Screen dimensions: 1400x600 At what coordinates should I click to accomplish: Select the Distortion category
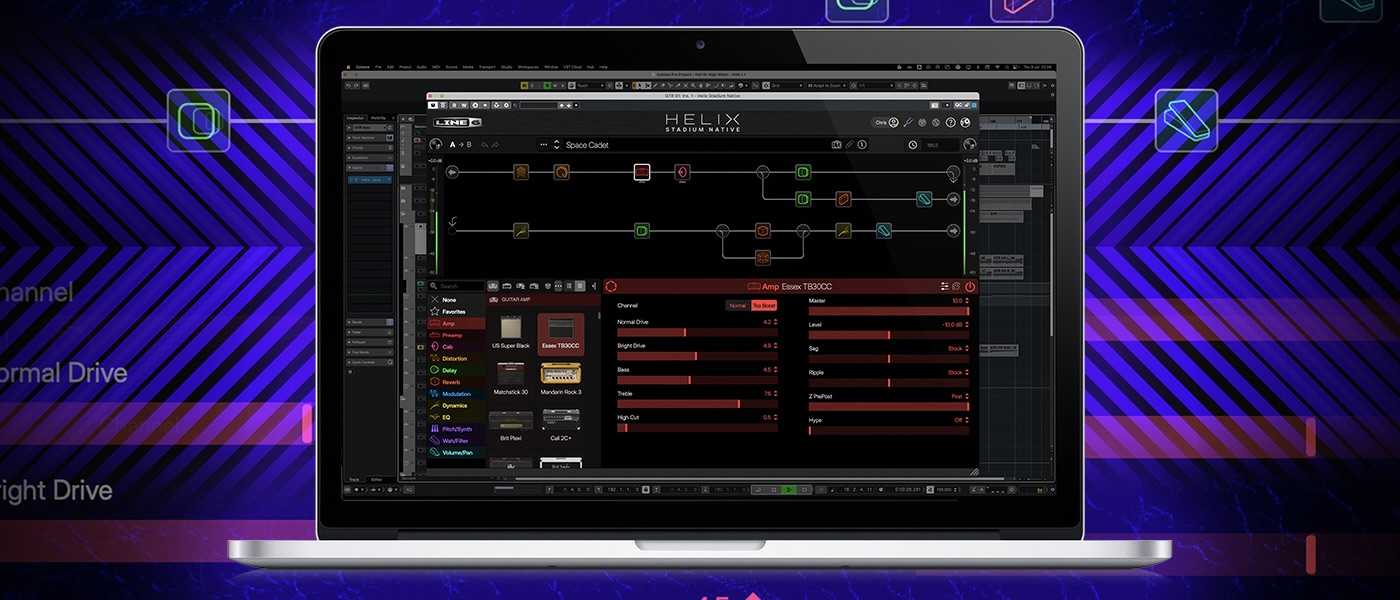click(x=457, y=359)
